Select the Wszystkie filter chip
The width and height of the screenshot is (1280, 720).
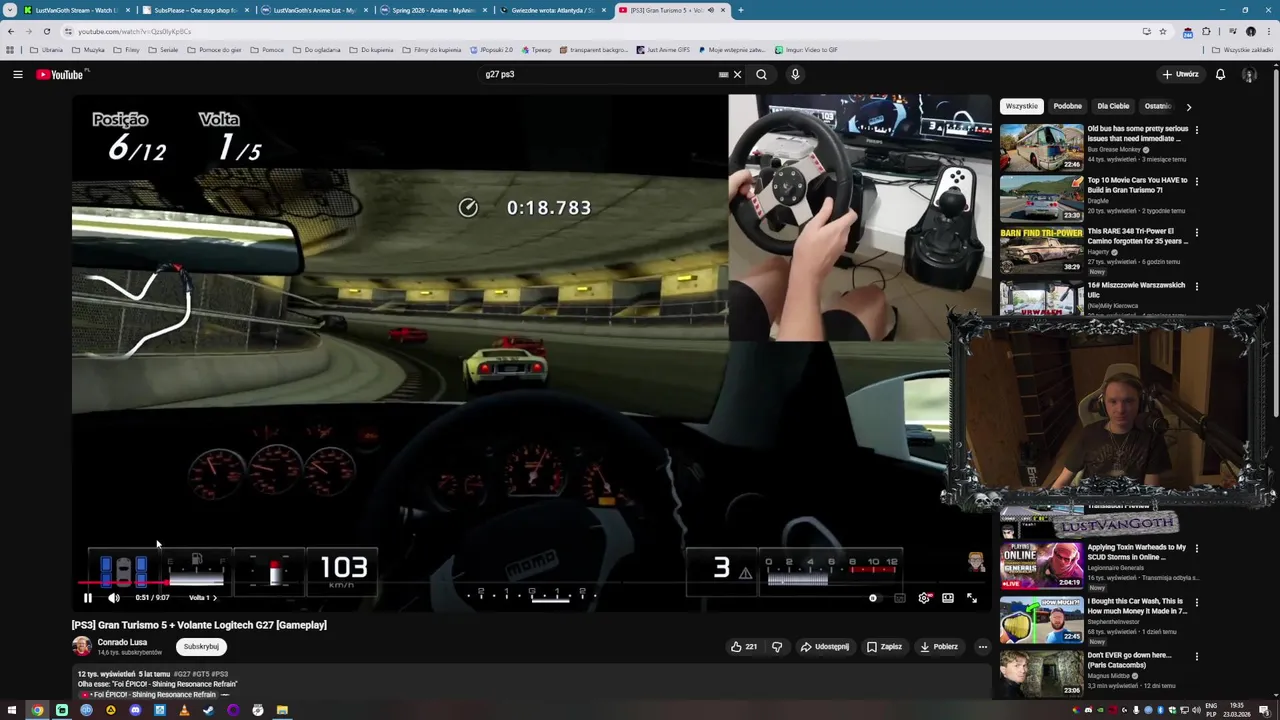coord(1021,106)
